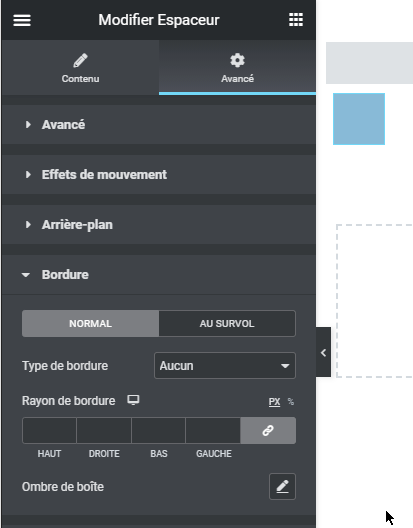
Task: Choose the PX unit
Action: (x=275, y=402)
